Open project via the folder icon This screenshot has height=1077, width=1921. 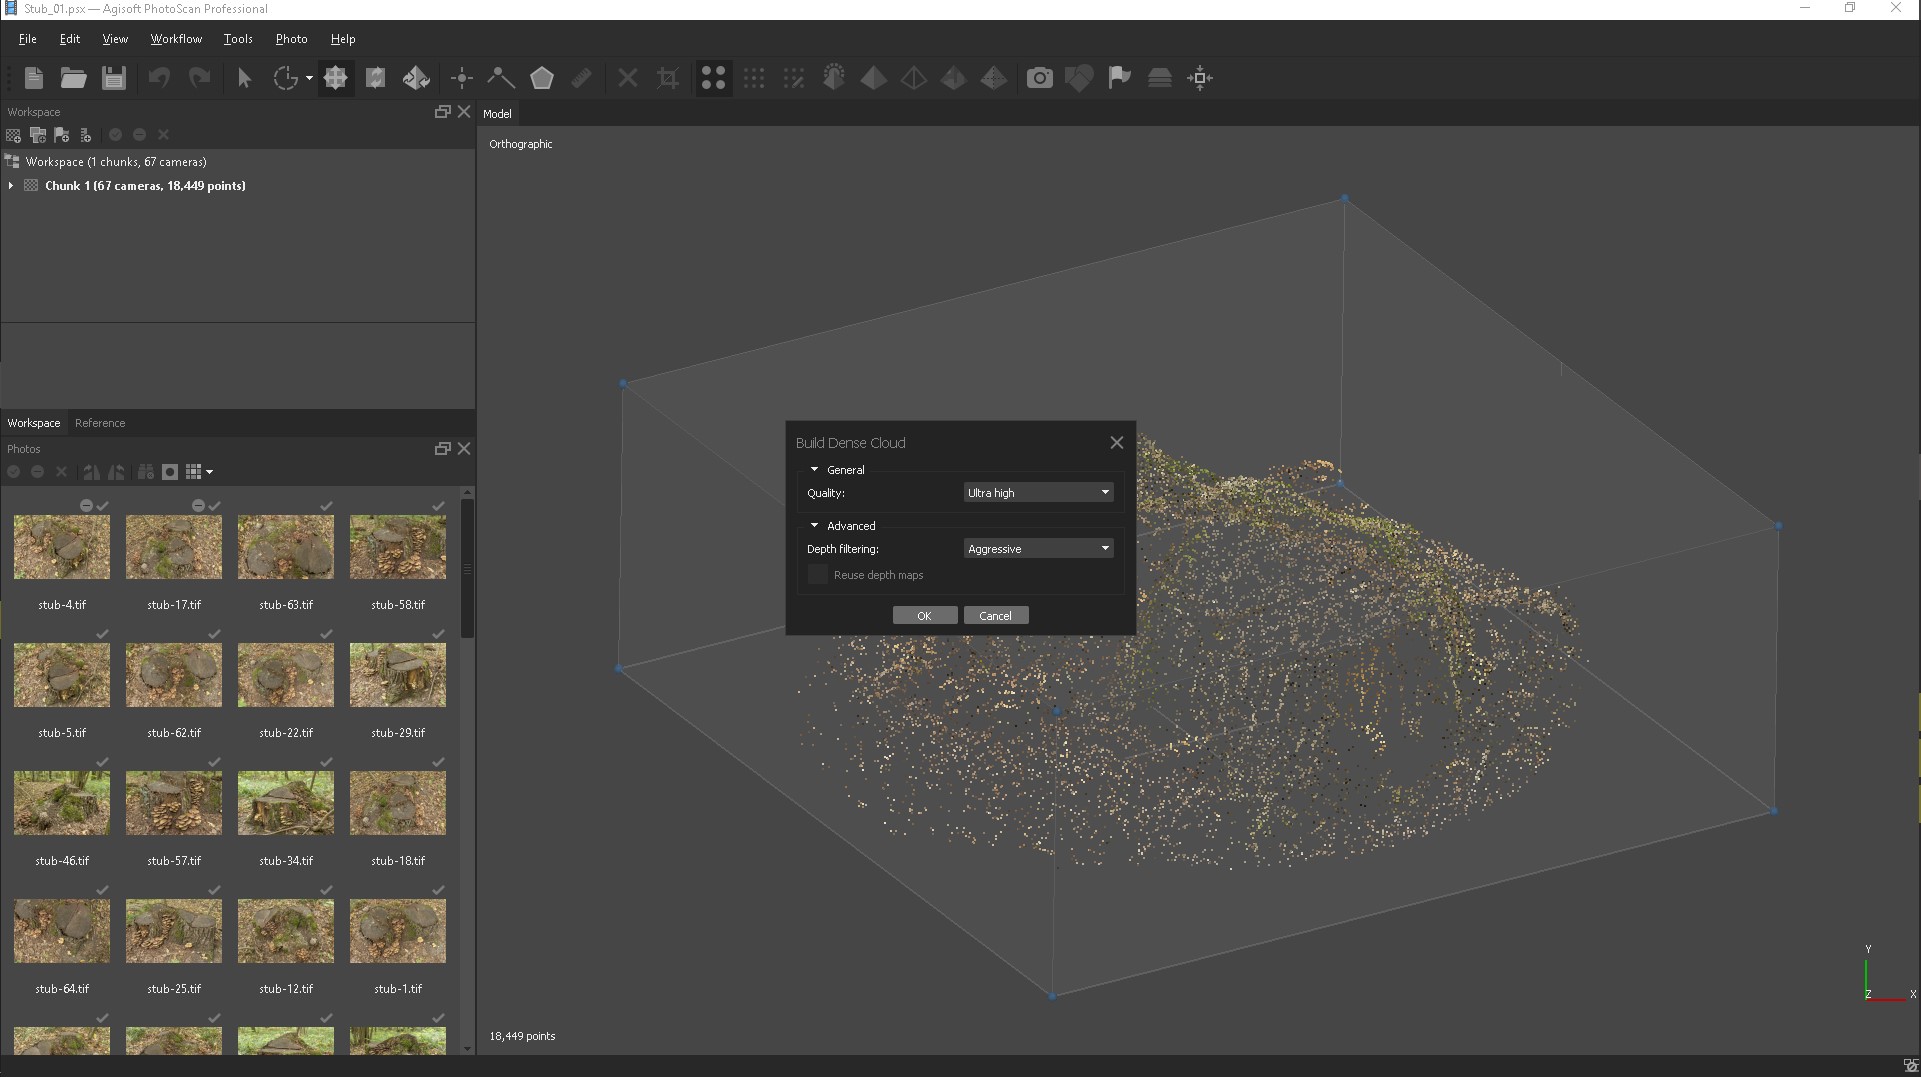[73, 78]
